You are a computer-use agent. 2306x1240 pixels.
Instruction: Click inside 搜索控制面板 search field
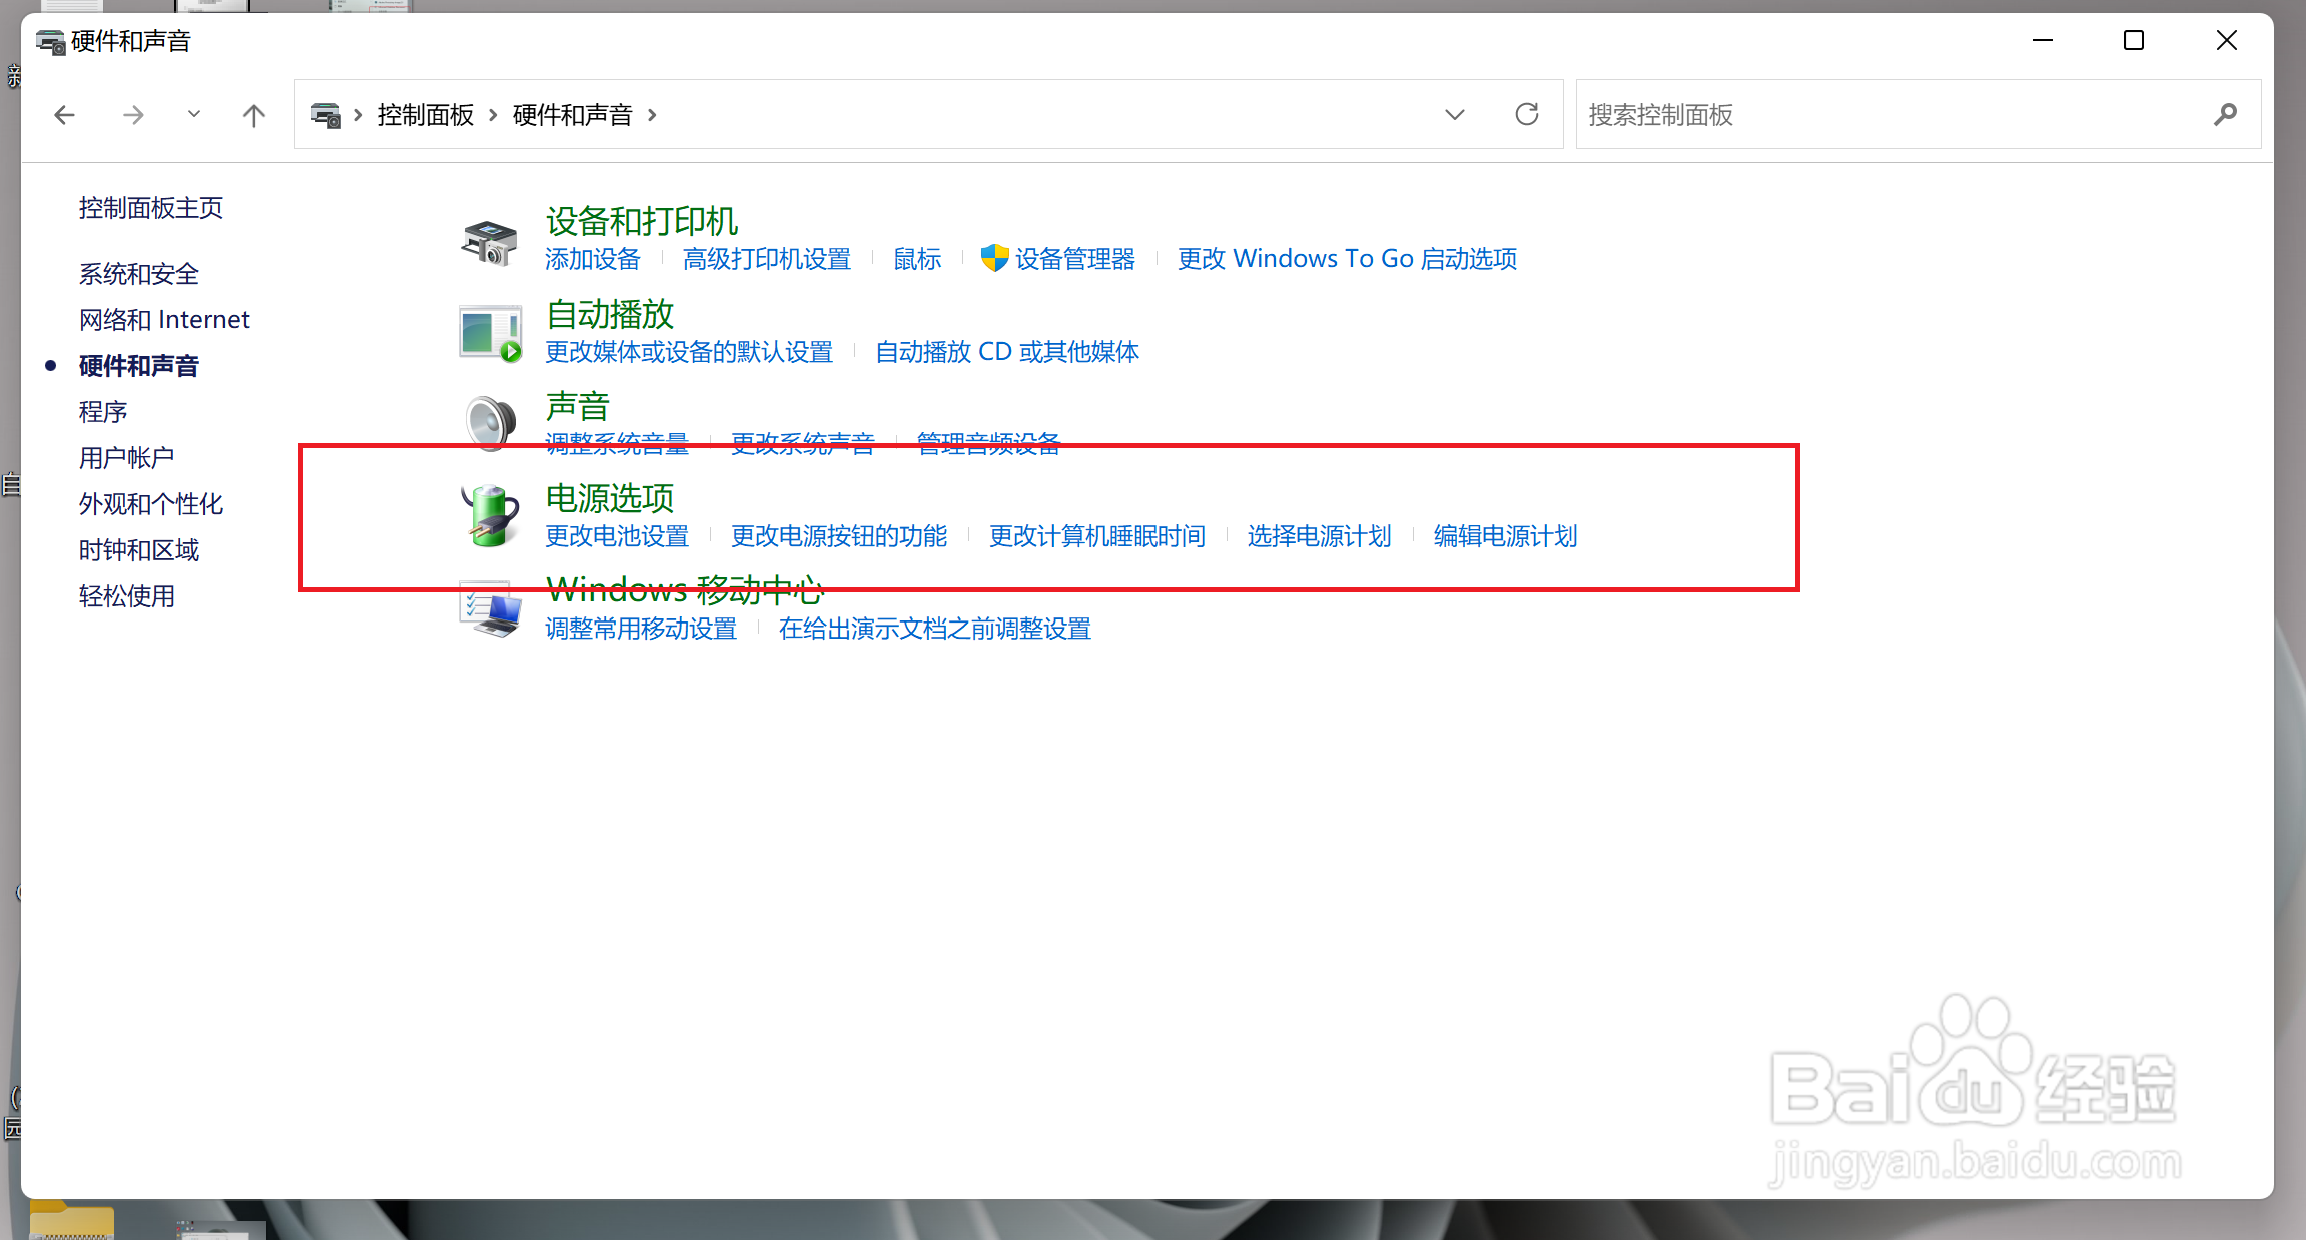(1880, 115)
